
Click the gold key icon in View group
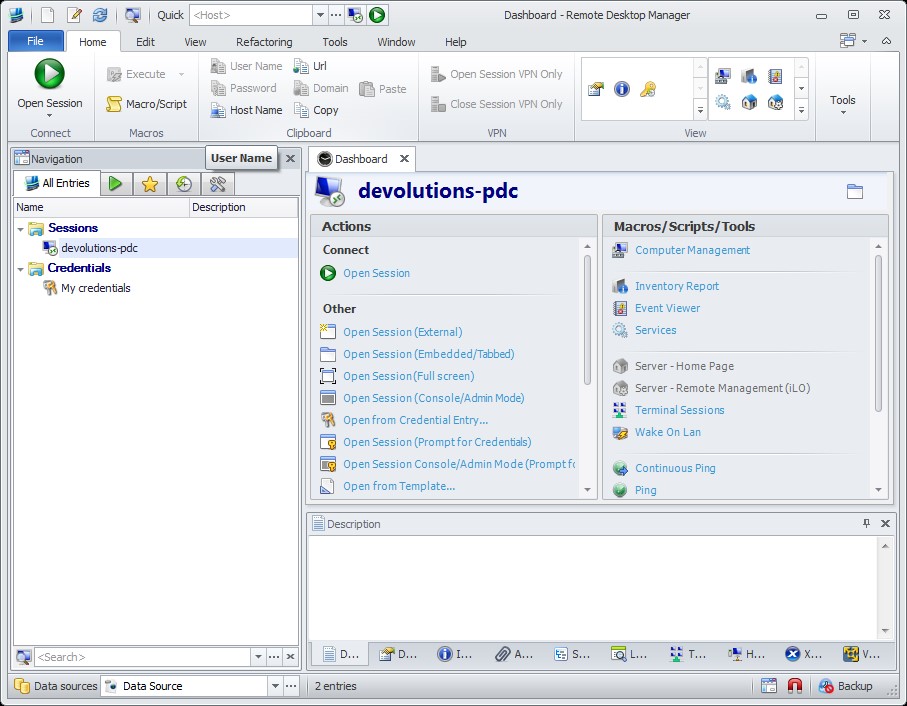[x=647, y=89]
